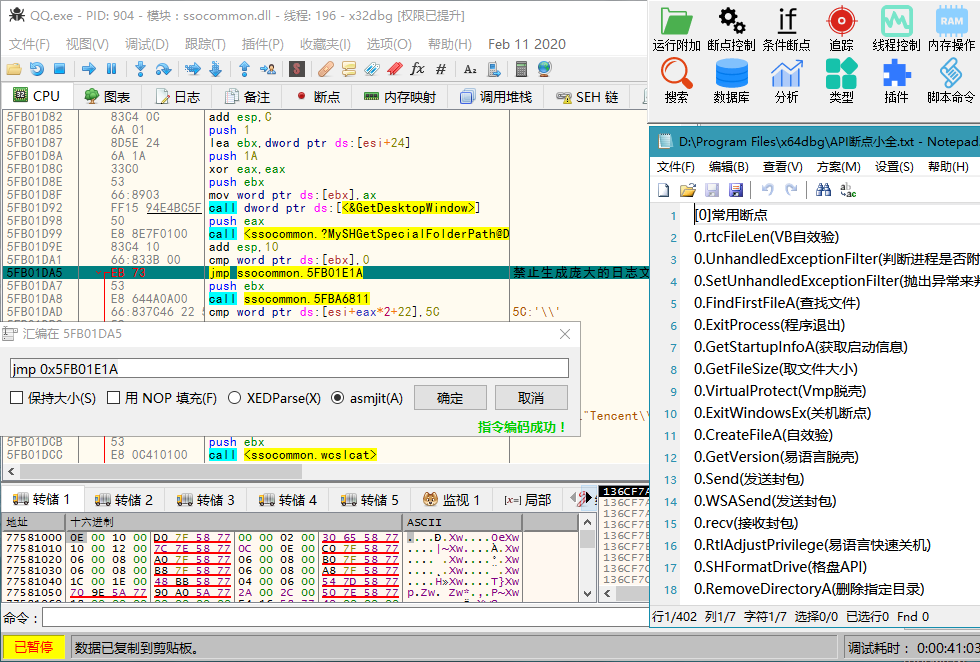Screen dimensions: 980x662
Task: Open the 监视 1 tab
Action: click(x=451, y=500)
